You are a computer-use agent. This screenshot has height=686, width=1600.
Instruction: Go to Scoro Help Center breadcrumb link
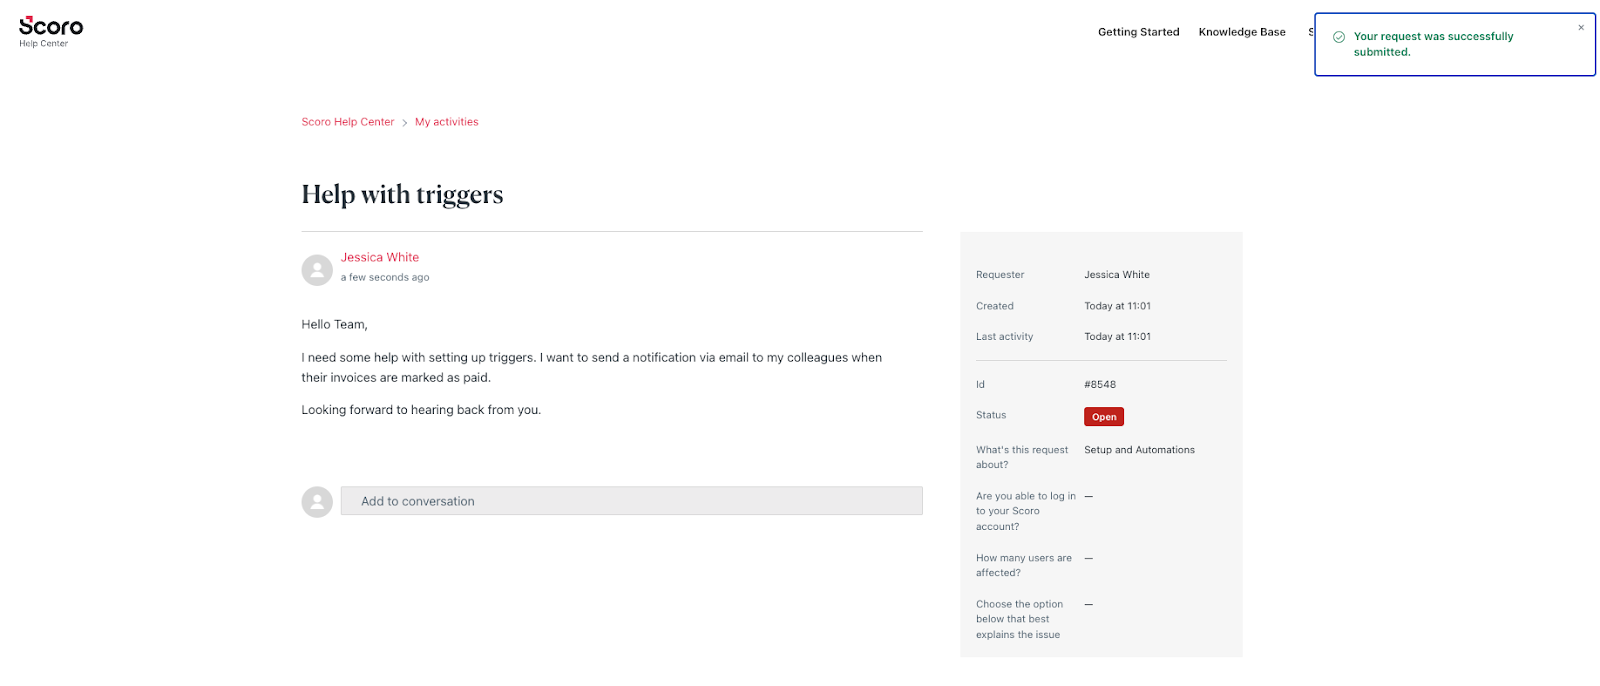click(348, 122)
